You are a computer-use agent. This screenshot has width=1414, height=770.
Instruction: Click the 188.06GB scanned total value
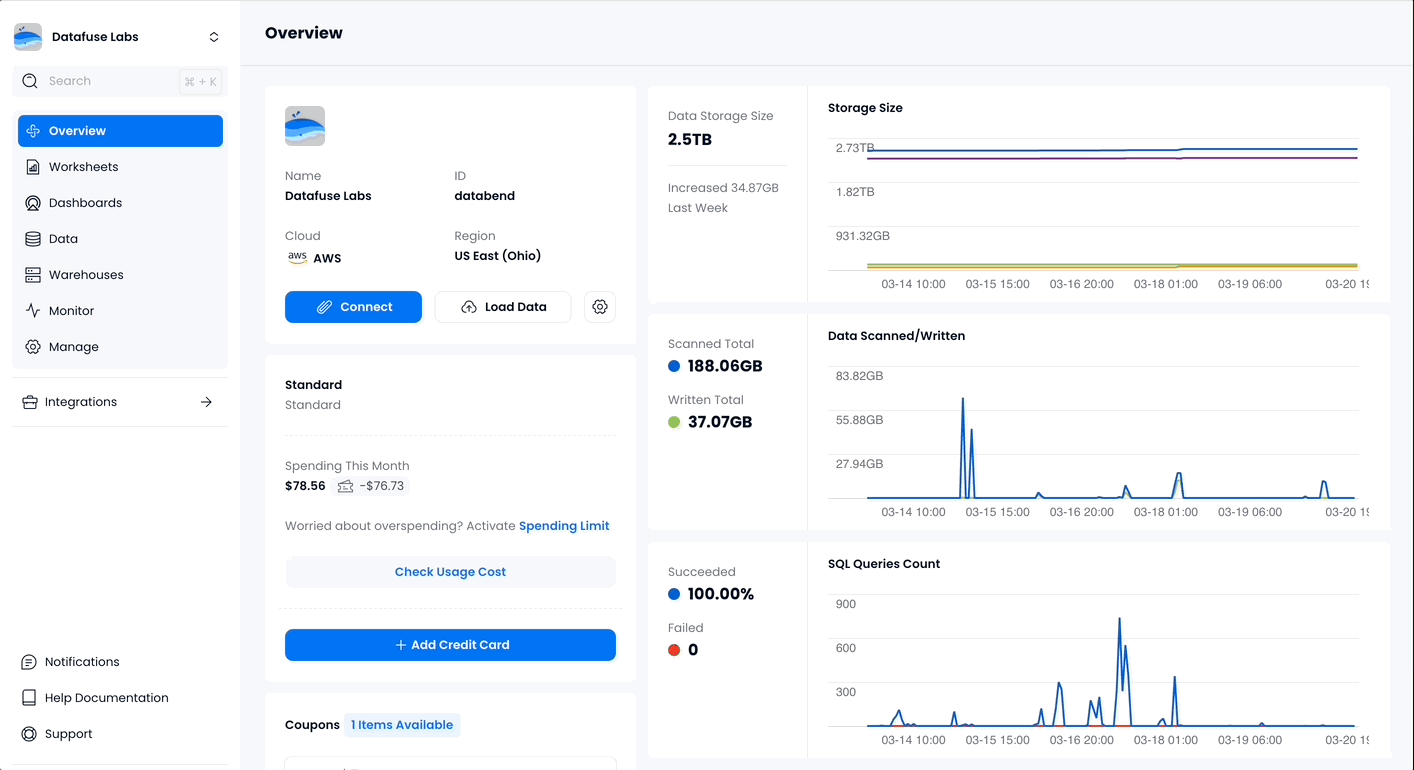click(x=725, y=366)
